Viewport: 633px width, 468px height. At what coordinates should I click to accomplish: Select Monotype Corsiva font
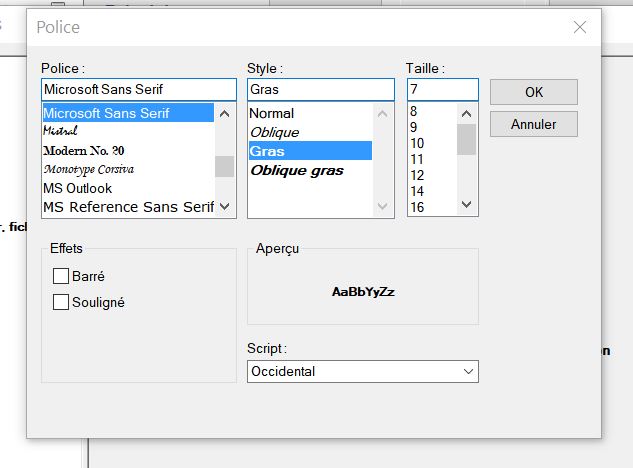coord(89,169)
